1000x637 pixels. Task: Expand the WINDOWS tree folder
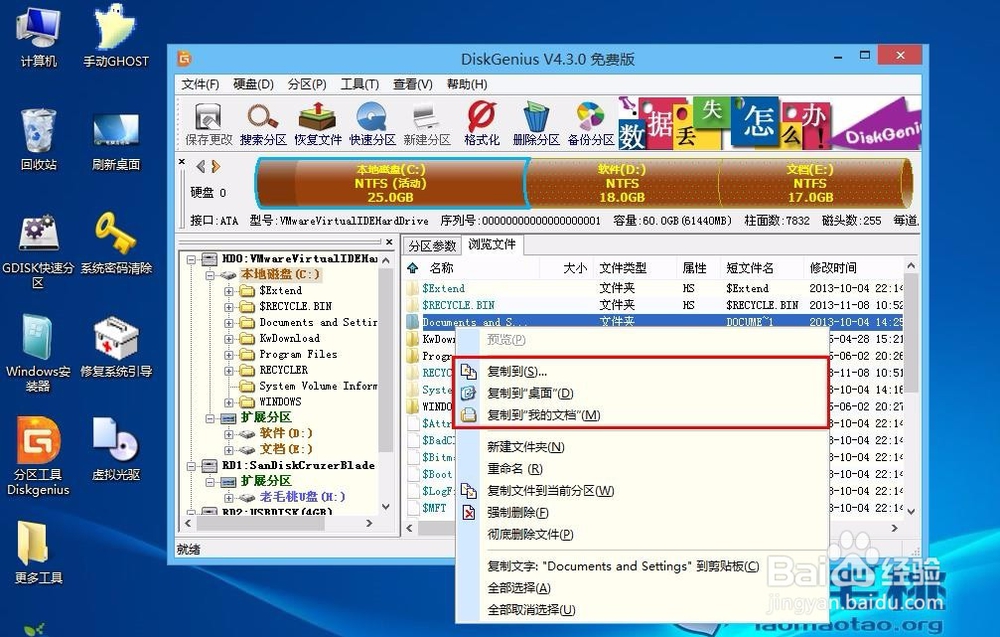pyautogui.click(x=228, y=402)
